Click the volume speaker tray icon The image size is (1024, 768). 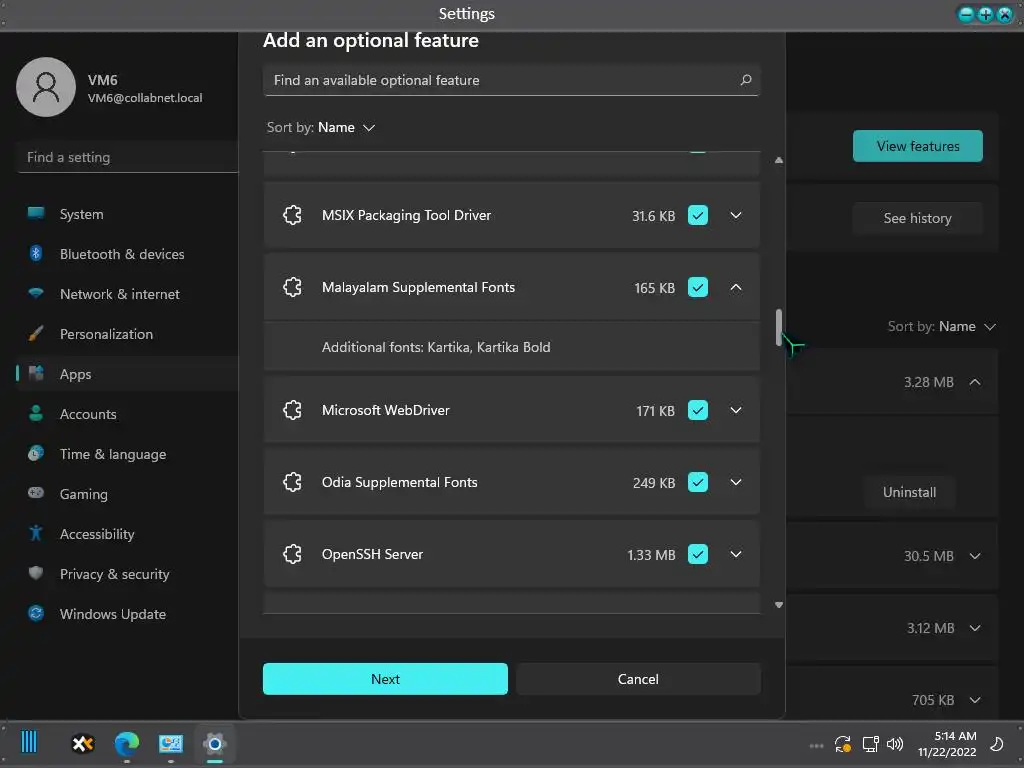[895, 744]
